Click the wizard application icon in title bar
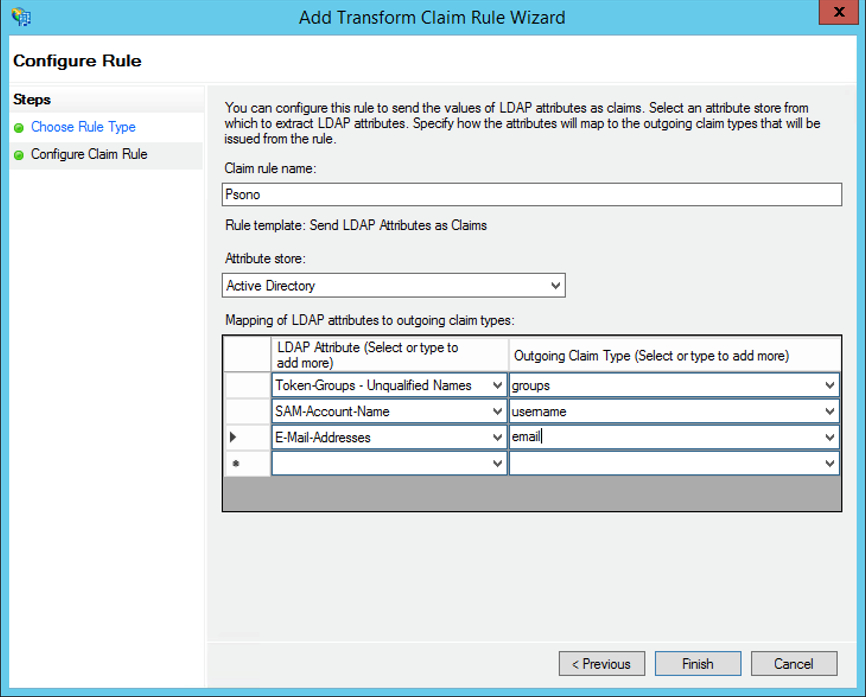 [22, 17]
